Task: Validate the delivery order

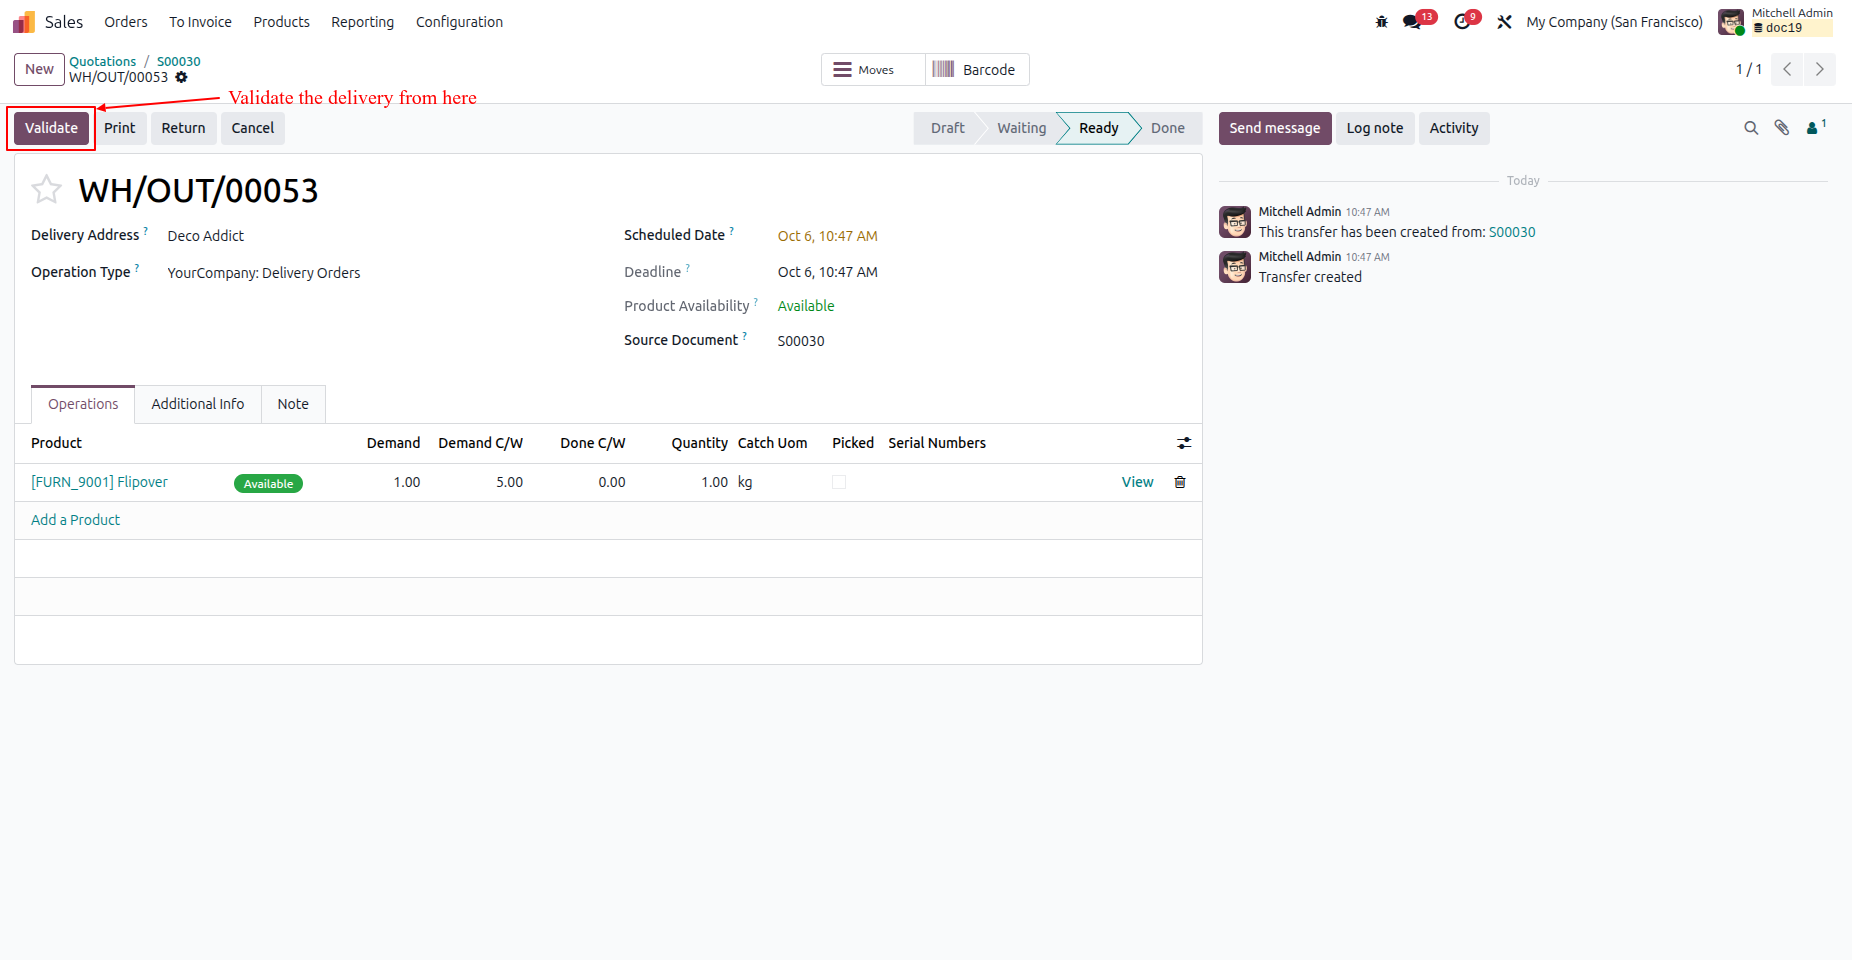Action: (x=51, y=128)
